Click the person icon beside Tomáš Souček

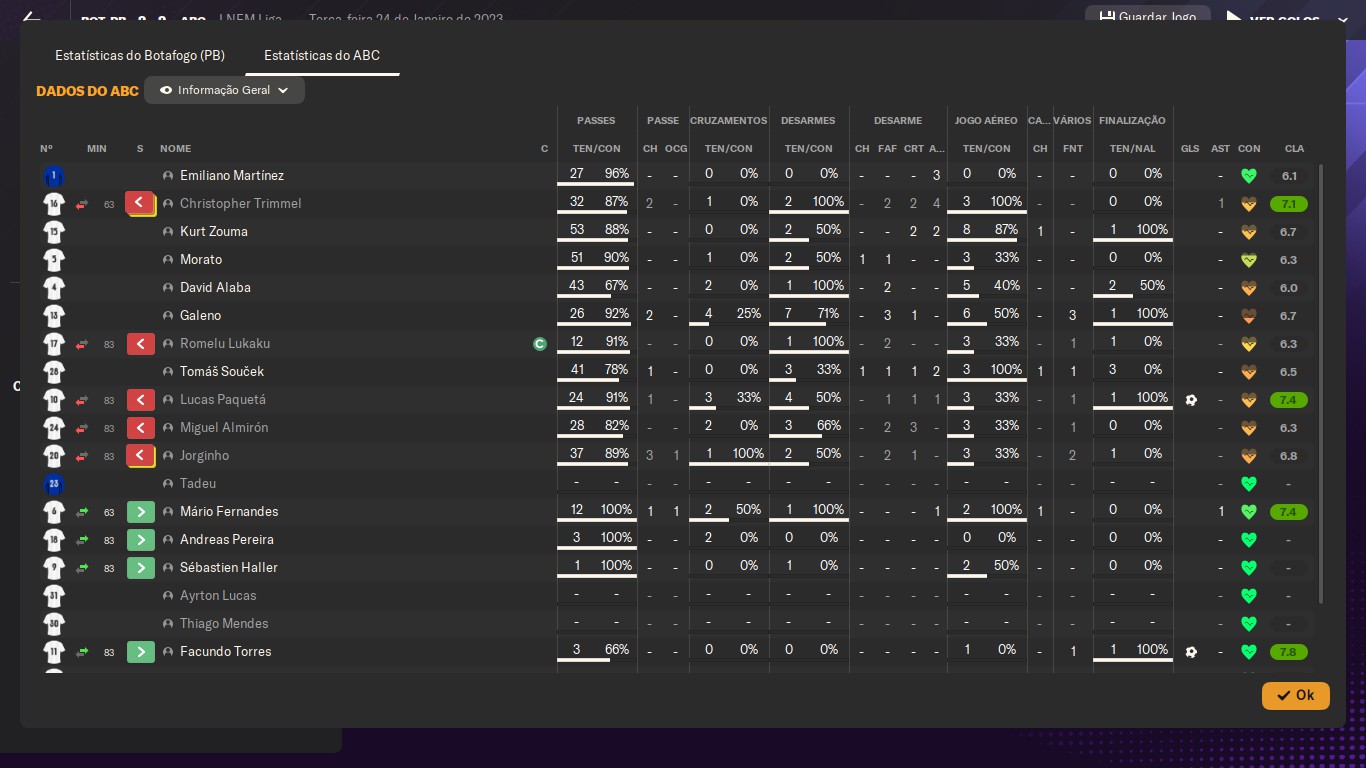[x=168, y=372]
